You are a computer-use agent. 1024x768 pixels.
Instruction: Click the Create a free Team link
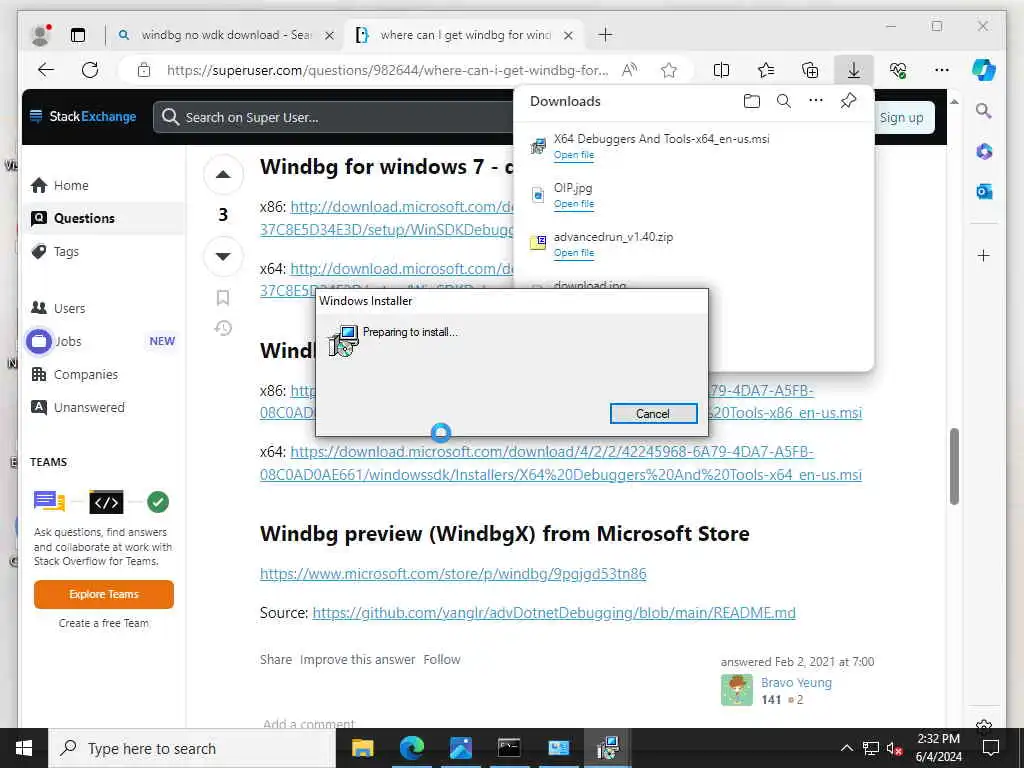[x=104, y=623]
